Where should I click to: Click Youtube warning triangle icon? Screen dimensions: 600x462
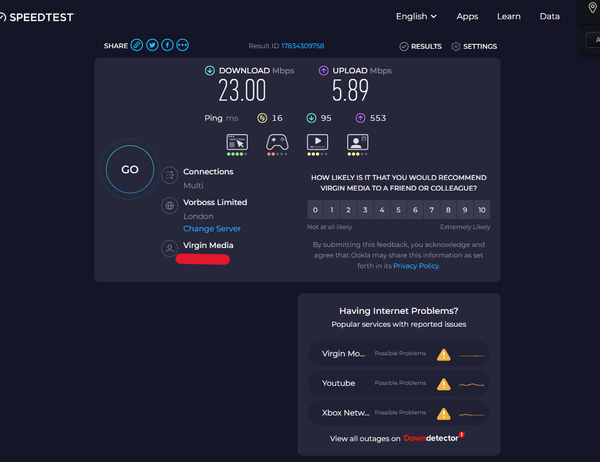pos(443,384)
